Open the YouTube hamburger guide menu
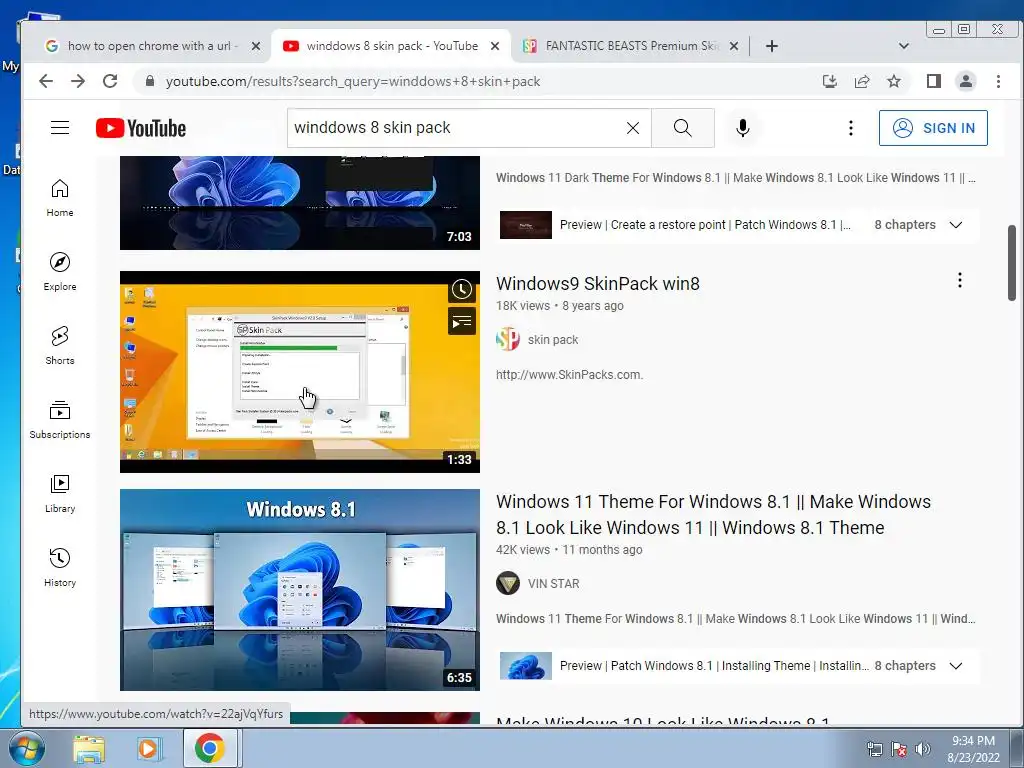The image size is (1024, 768). (x=60, y=127)
